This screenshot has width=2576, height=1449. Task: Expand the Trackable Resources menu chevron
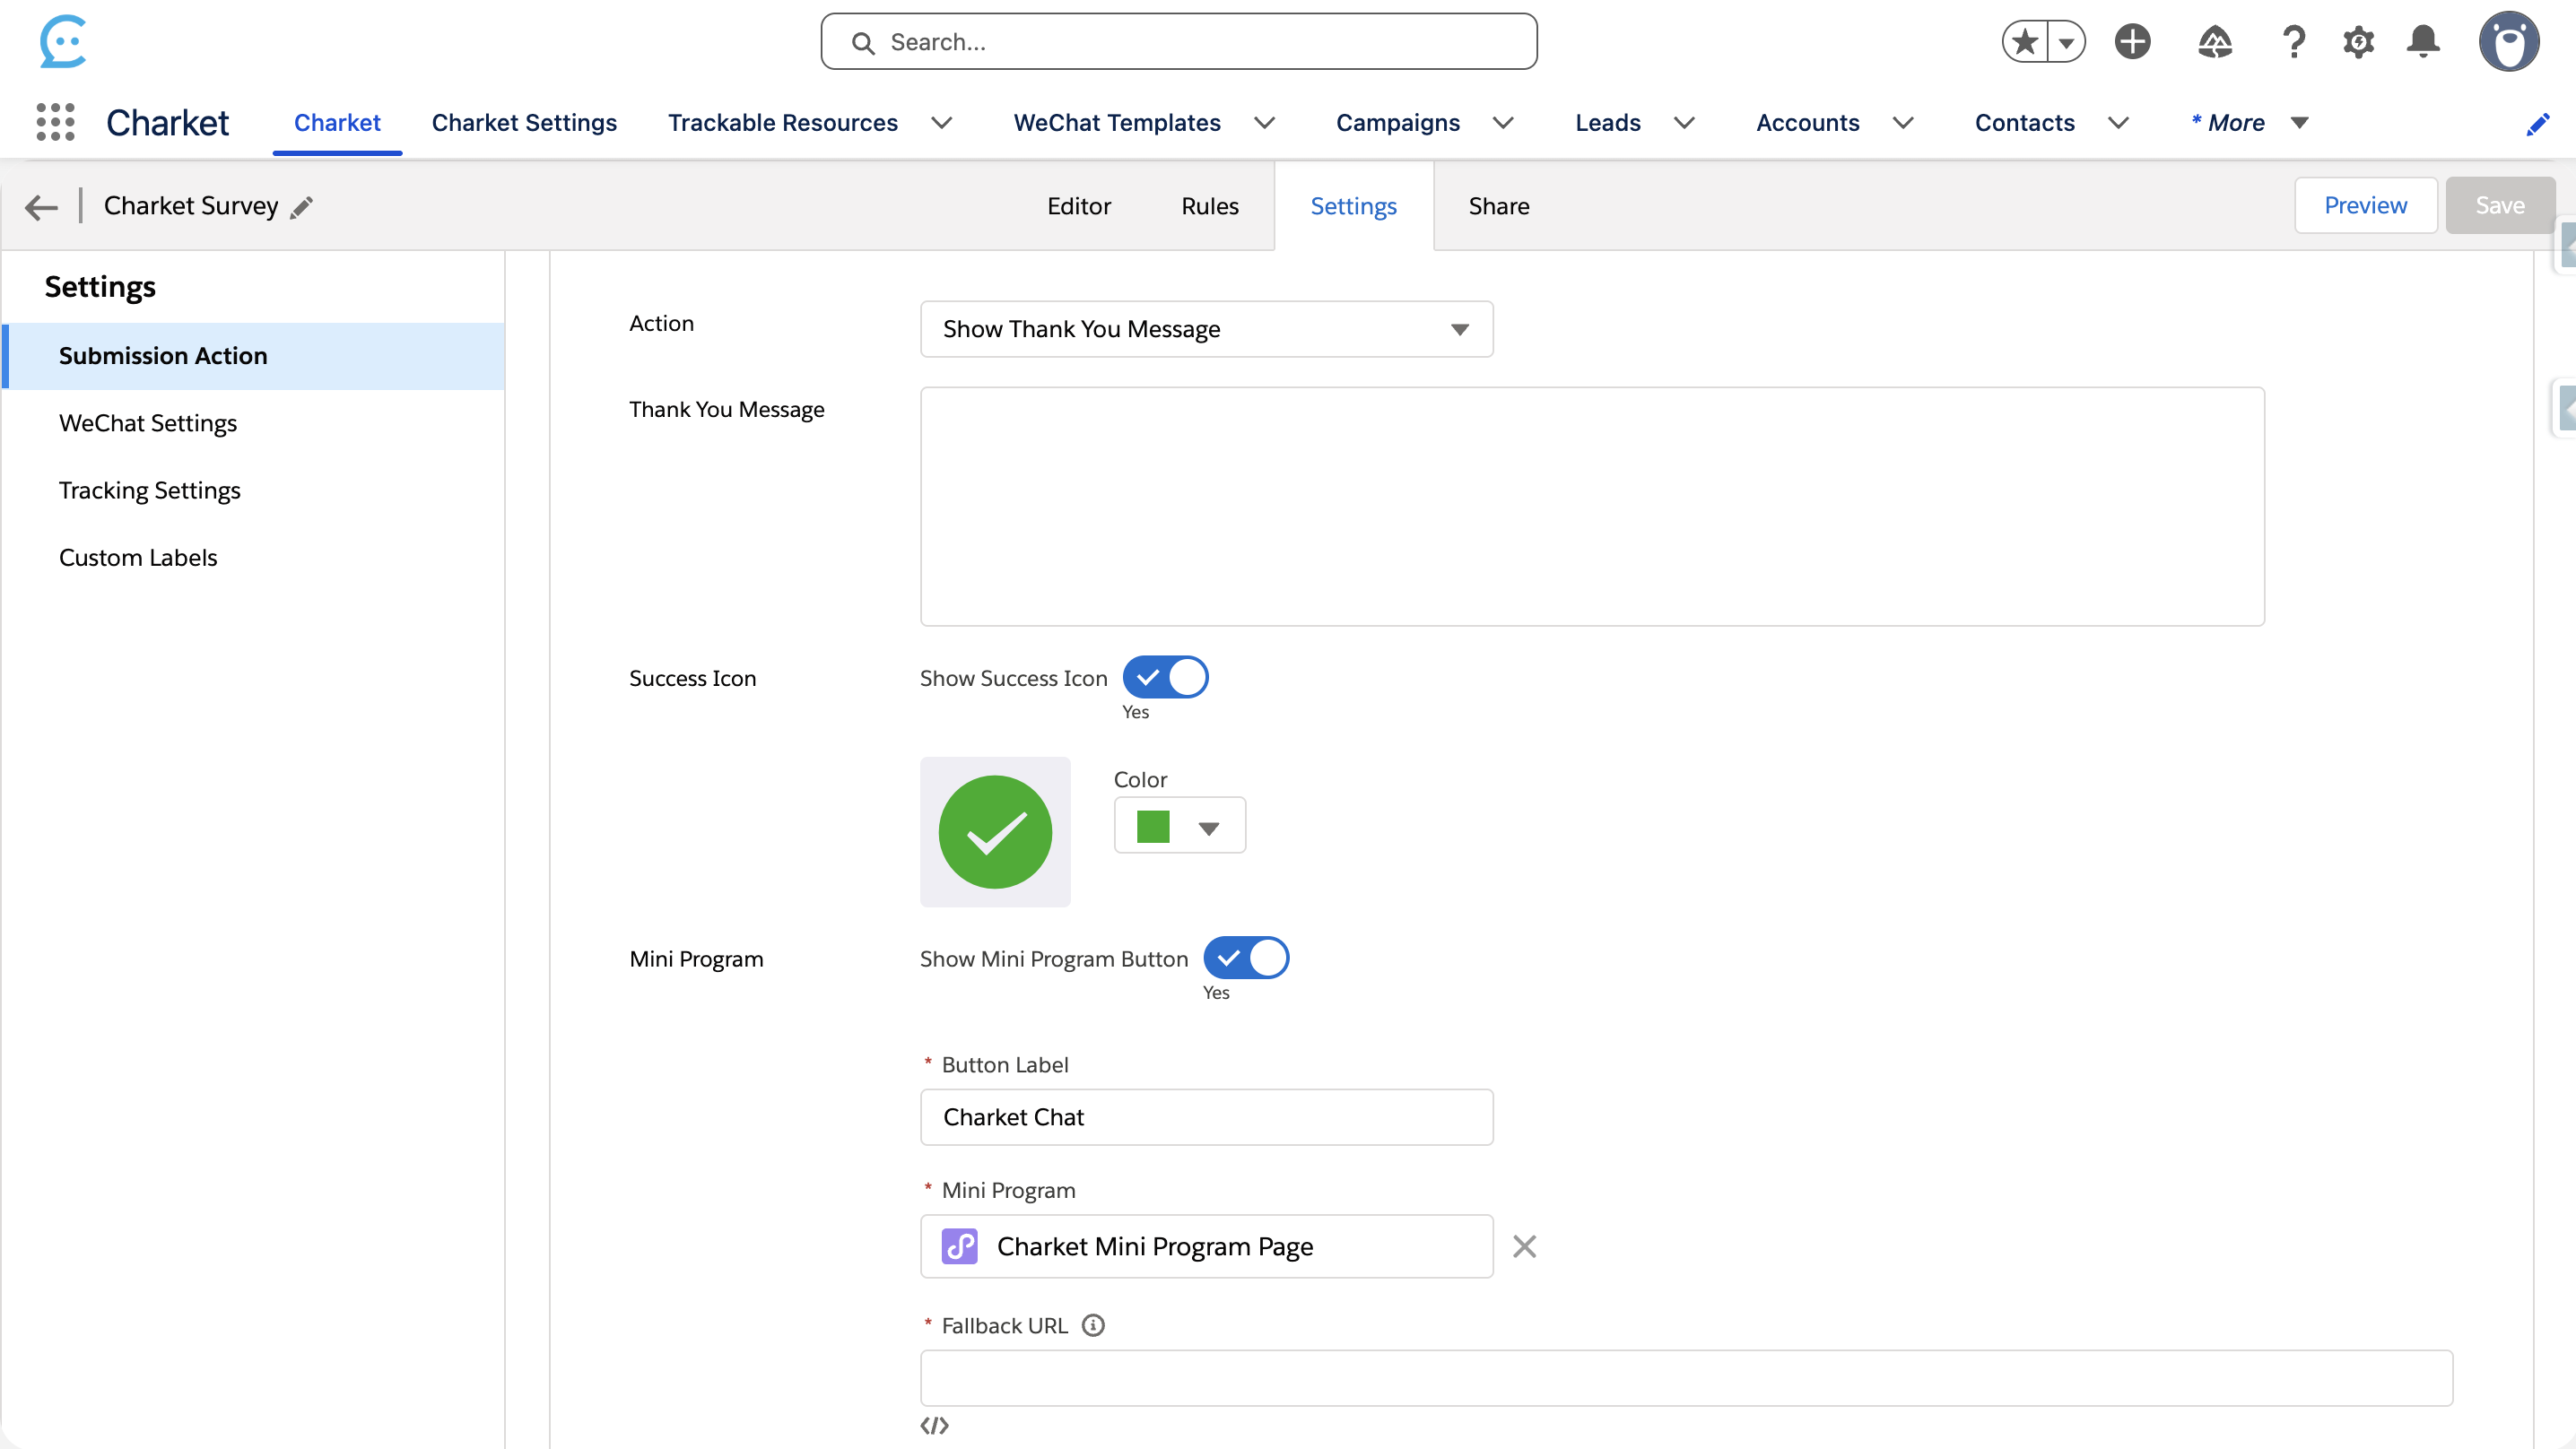941,123
